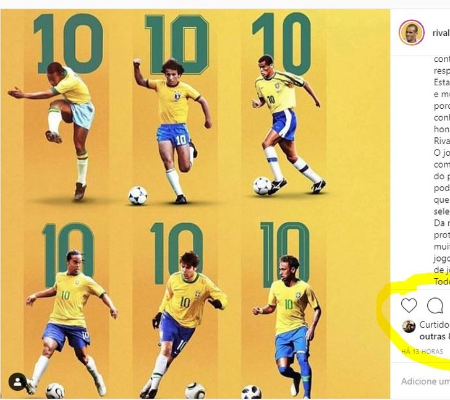Open comments via the speech bubble icon
450x400 pixels.
pos(435,306)
